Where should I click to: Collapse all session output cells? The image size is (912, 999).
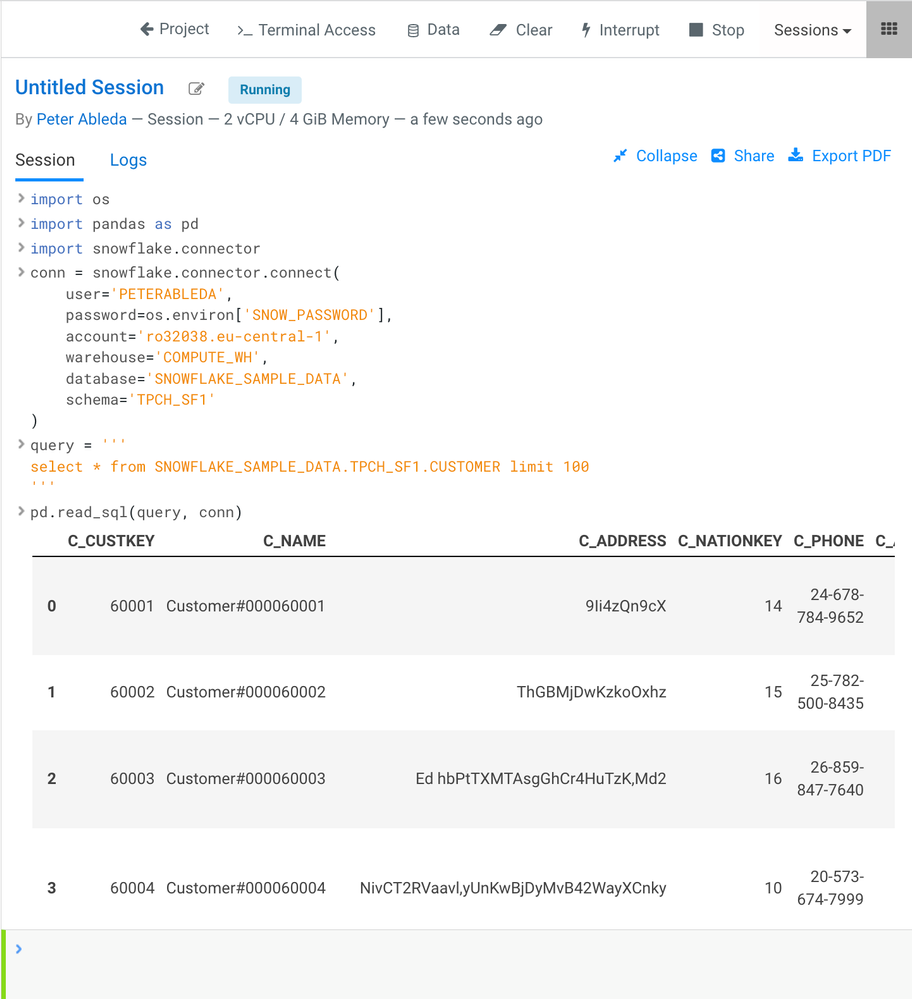[655, 156]
